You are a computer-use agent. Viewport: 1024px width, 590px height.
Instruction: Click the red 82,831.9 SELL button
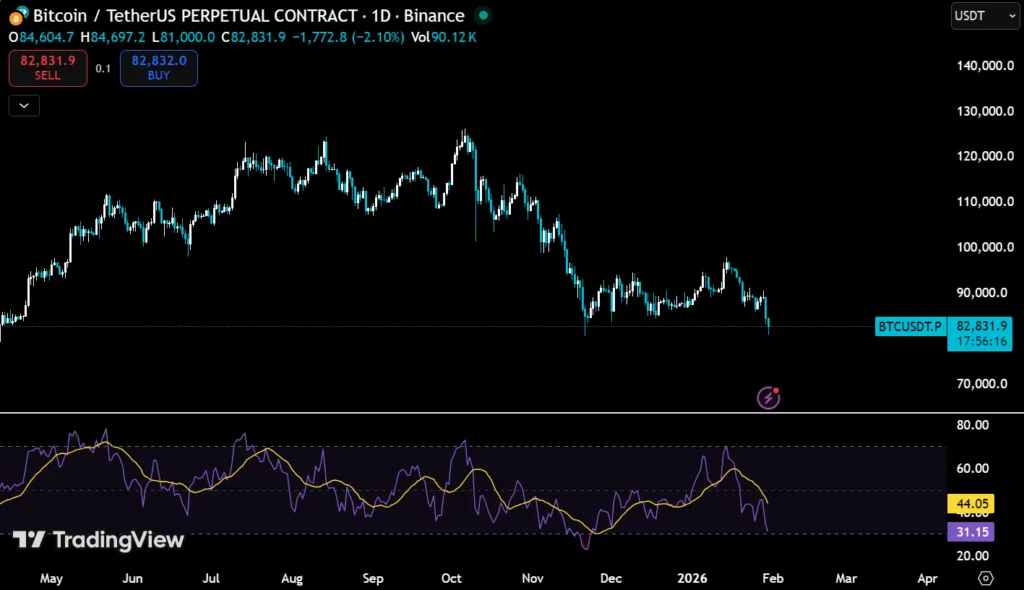[47, 68]
